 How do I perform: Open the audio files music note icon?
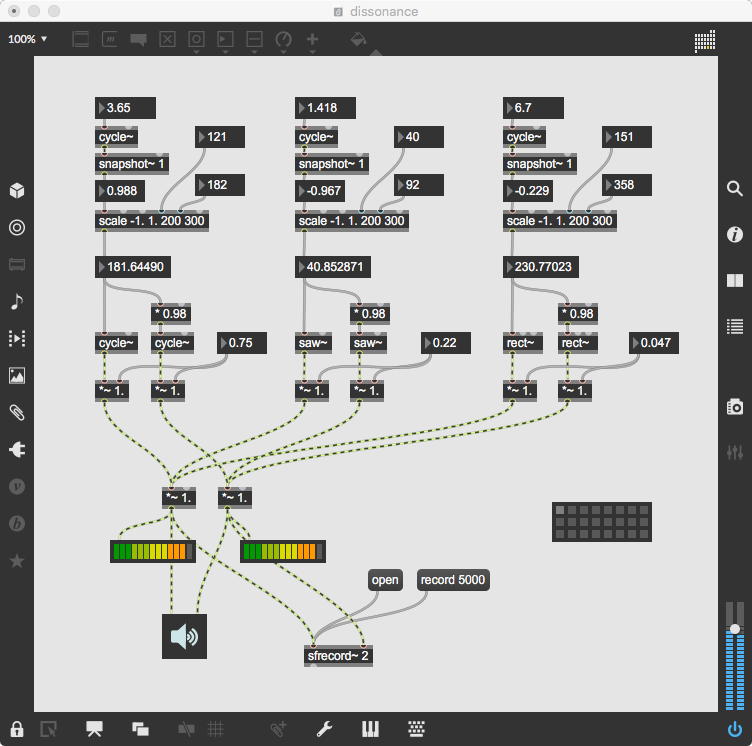coord(17,301)
